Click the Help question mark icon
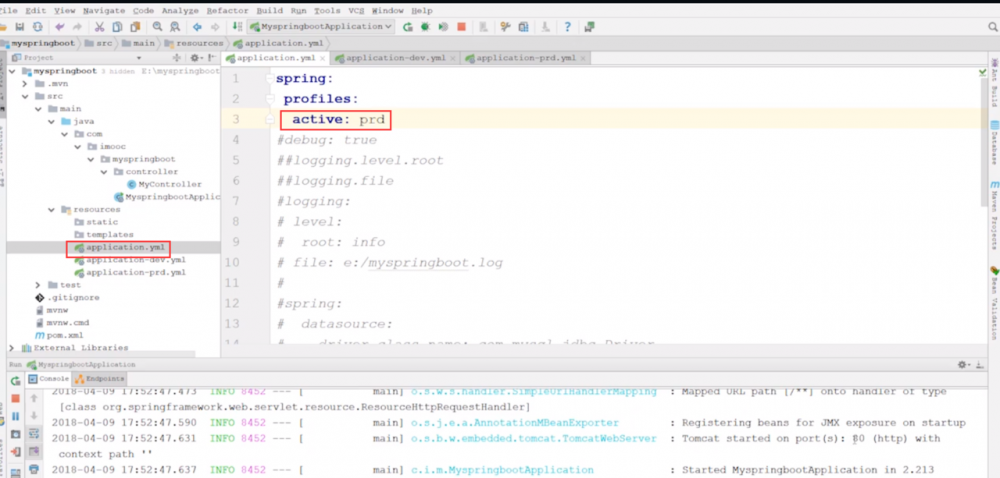Screen dimensions: 1000x478 coord(567,27)
